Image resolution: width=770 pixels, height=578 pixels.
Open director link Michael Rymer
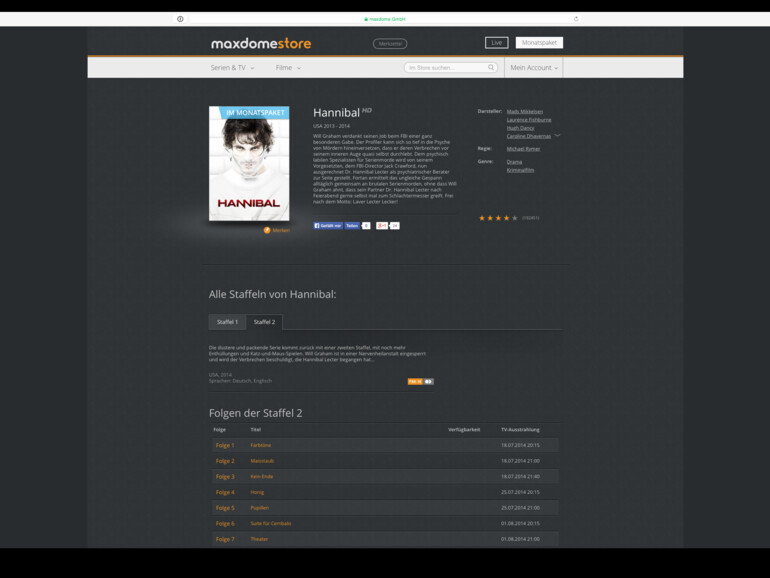[x=523, y=149]
